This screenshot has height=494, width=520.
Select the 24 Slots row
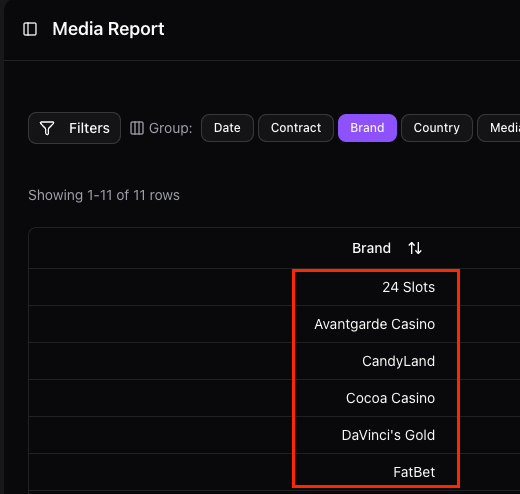click(x=274, y=287)
